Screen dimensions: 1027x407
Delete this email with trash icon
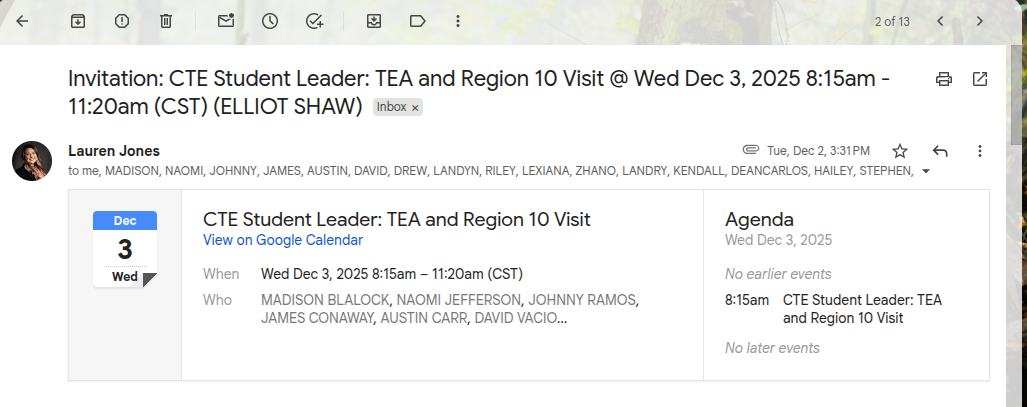(x=166, y=21)
